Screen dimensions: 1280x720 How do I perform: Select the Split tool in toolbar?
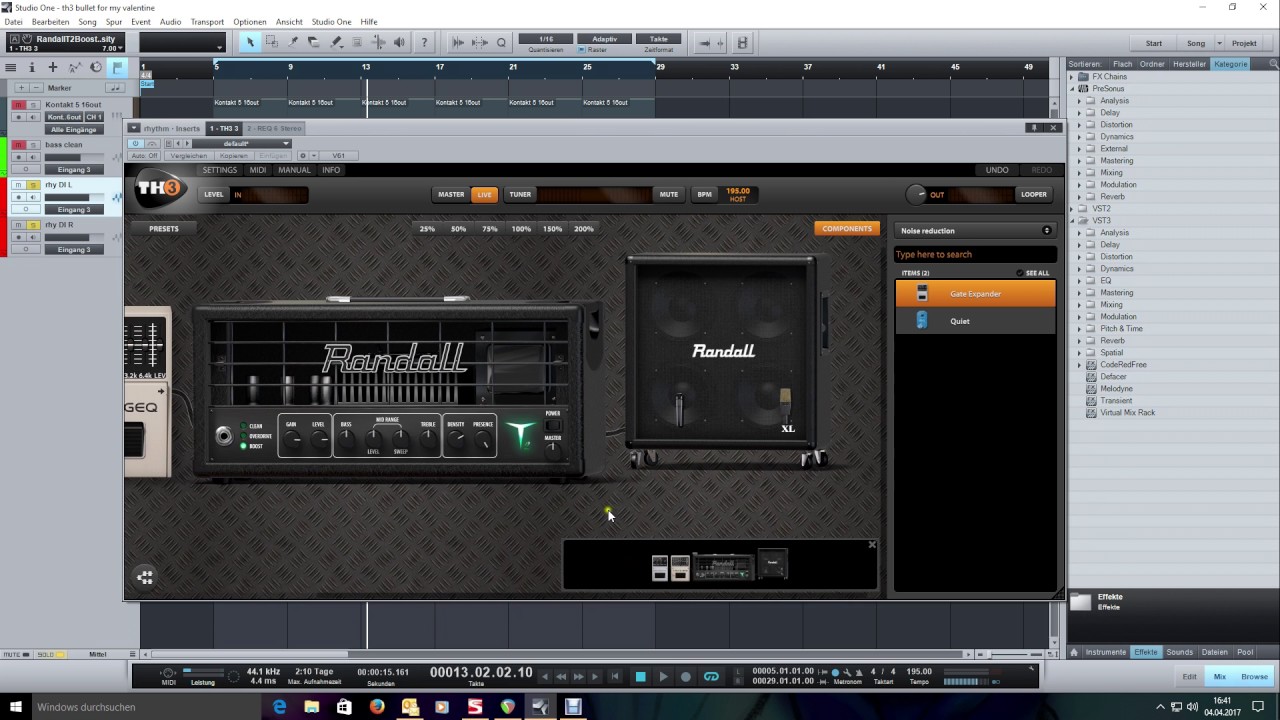pos(293,42)
